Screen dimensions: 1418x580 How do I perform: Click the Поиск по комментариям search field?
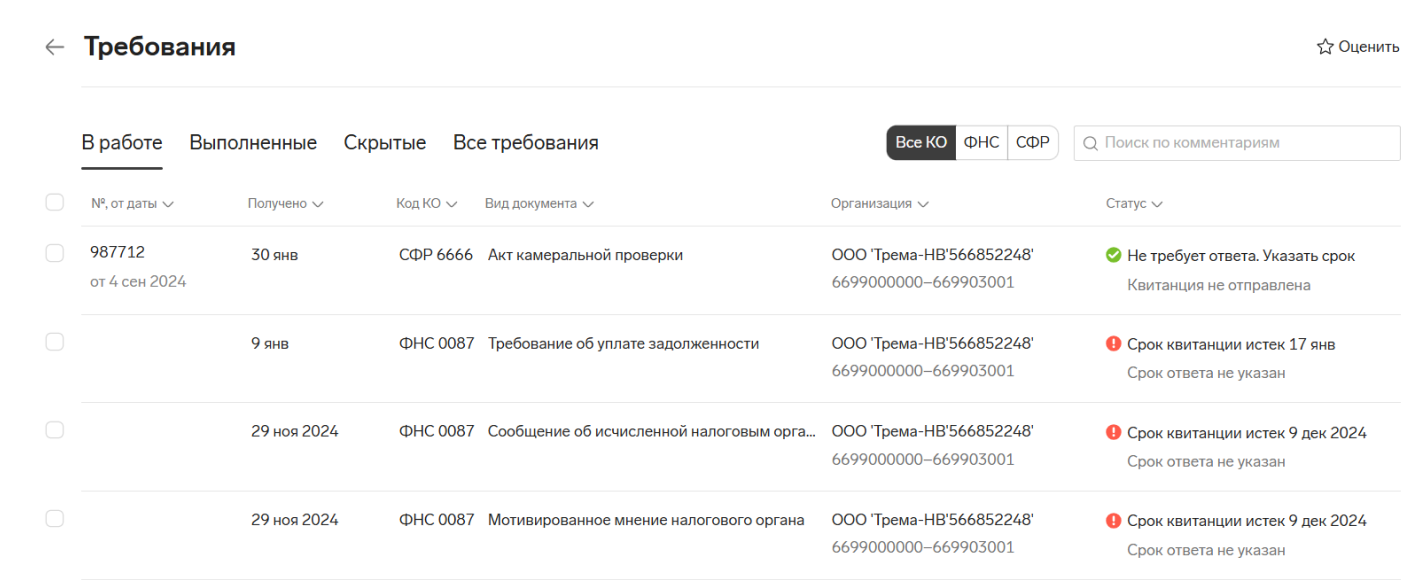click(x=1237, y=143)
